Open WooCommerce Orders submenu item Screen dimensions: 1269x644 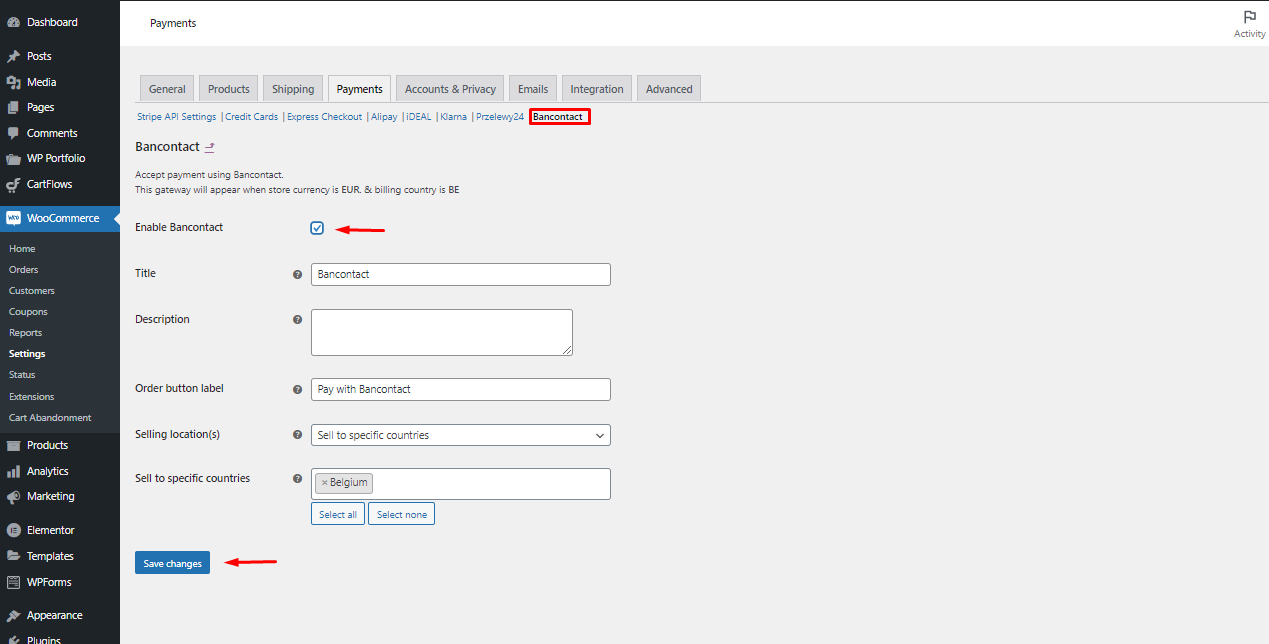click(x=24, y=270)
